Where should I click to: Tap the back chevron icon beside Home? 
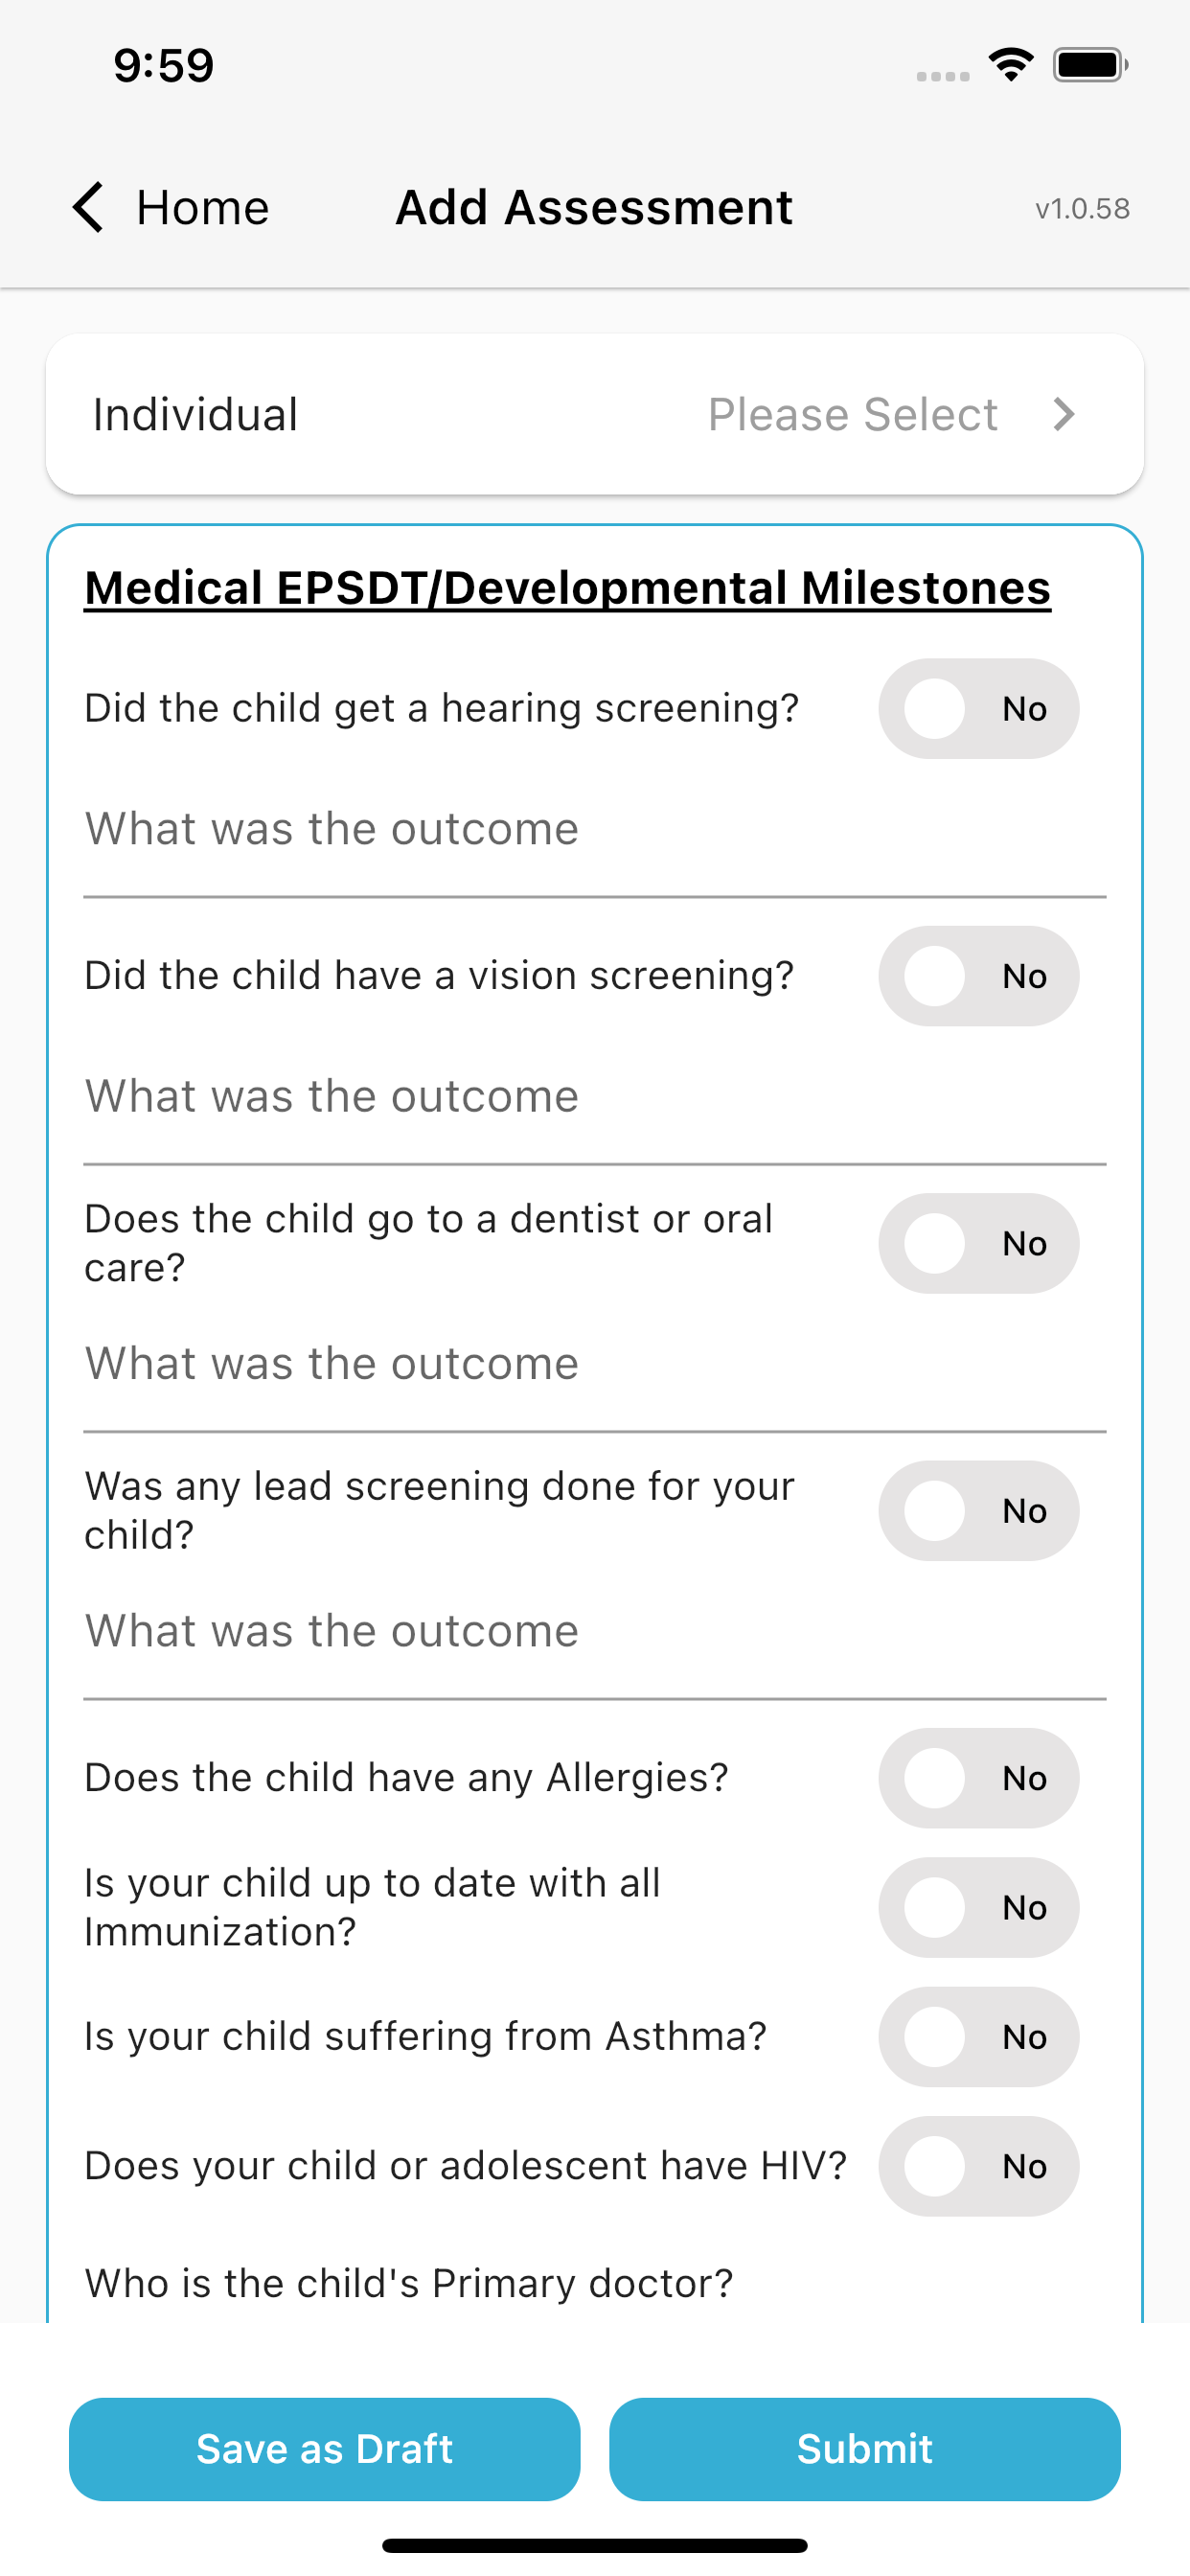88,208
